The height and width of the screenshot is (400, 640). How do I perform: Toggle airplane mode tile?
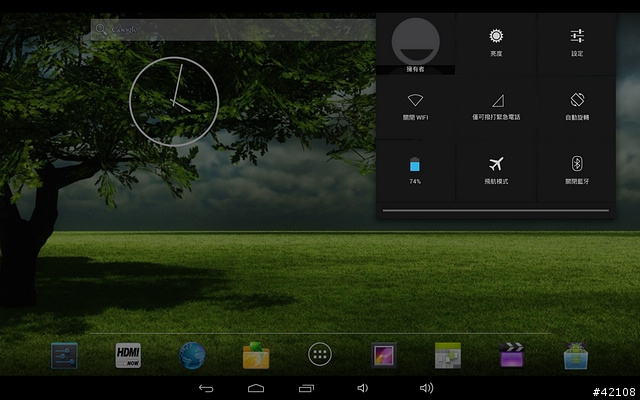[x=496, y=171]
